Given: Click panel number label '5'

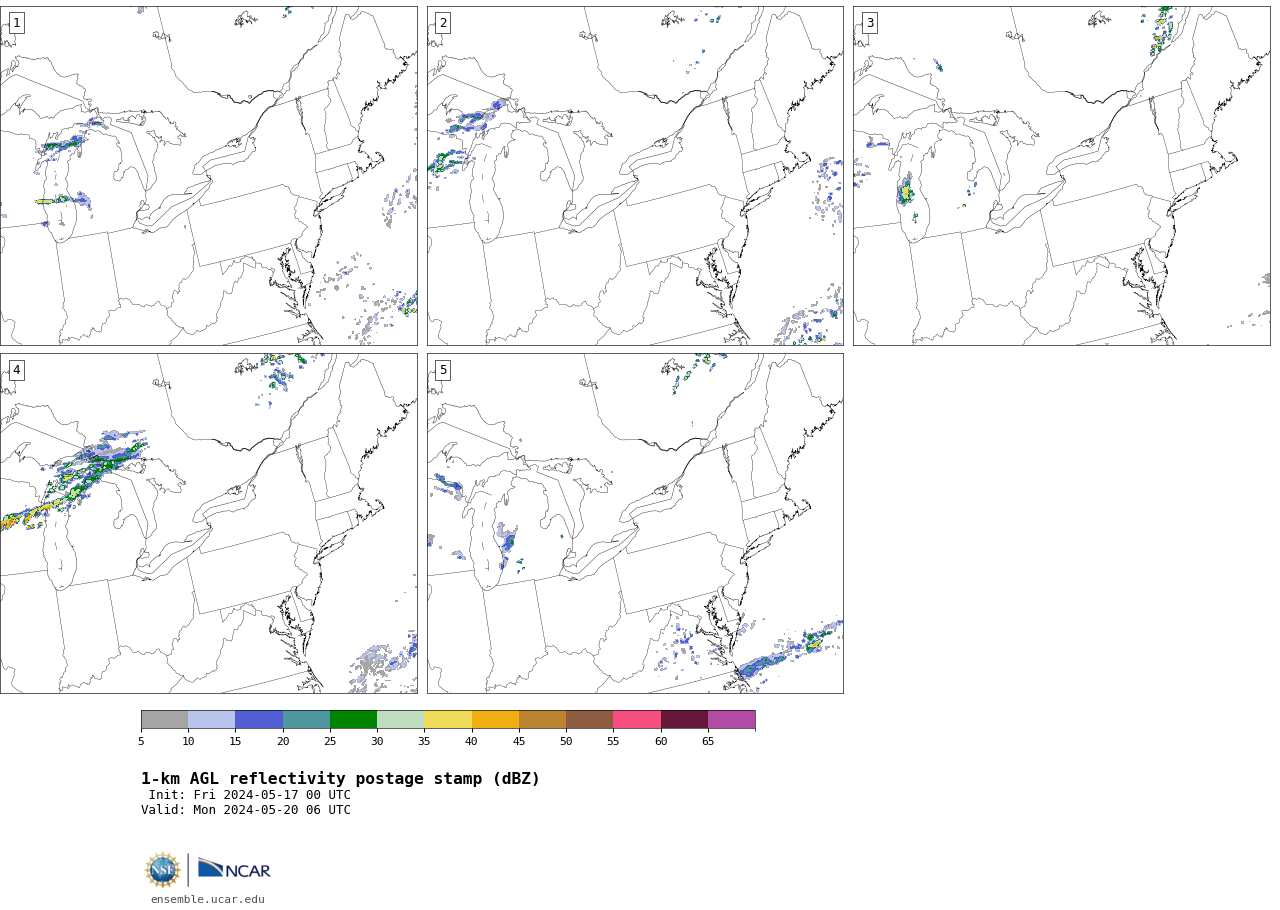Looking at the screenshot, I should pyautogui.click(x=443, y=370).
